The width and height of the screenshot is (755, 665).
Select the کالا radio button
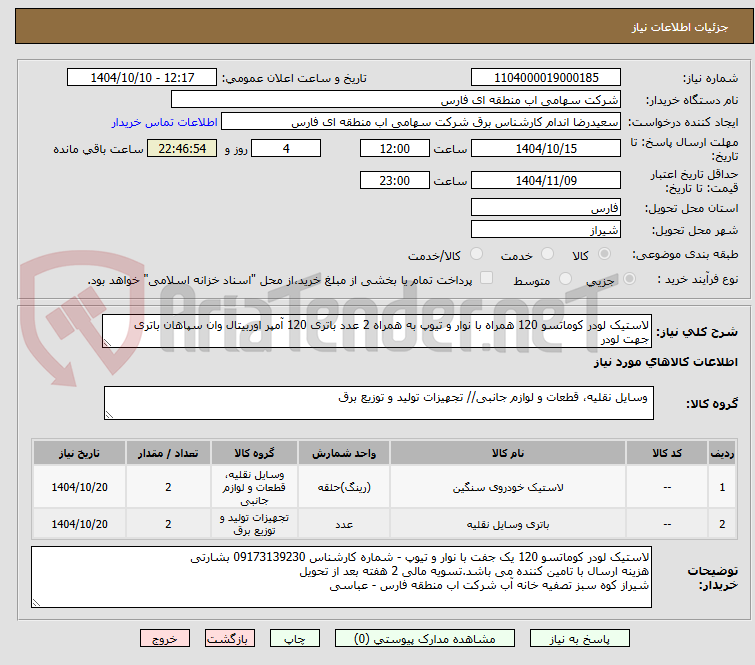point(604,254)
